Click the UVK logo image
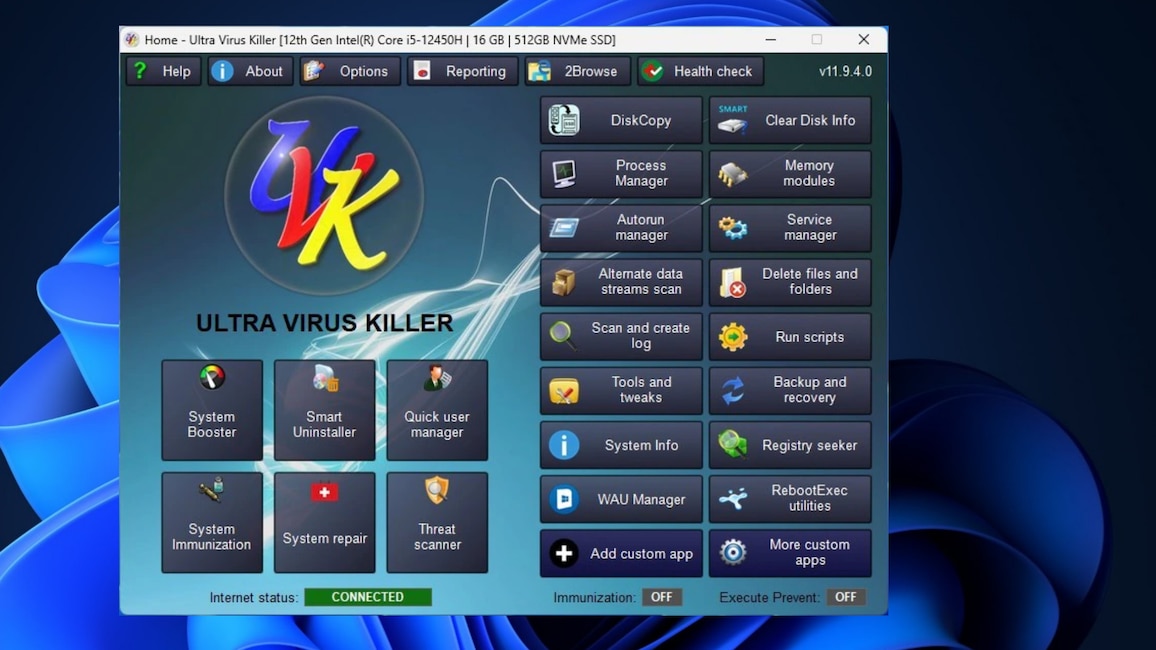This screenshot has width=1156, height=650. tap(324, 195)
